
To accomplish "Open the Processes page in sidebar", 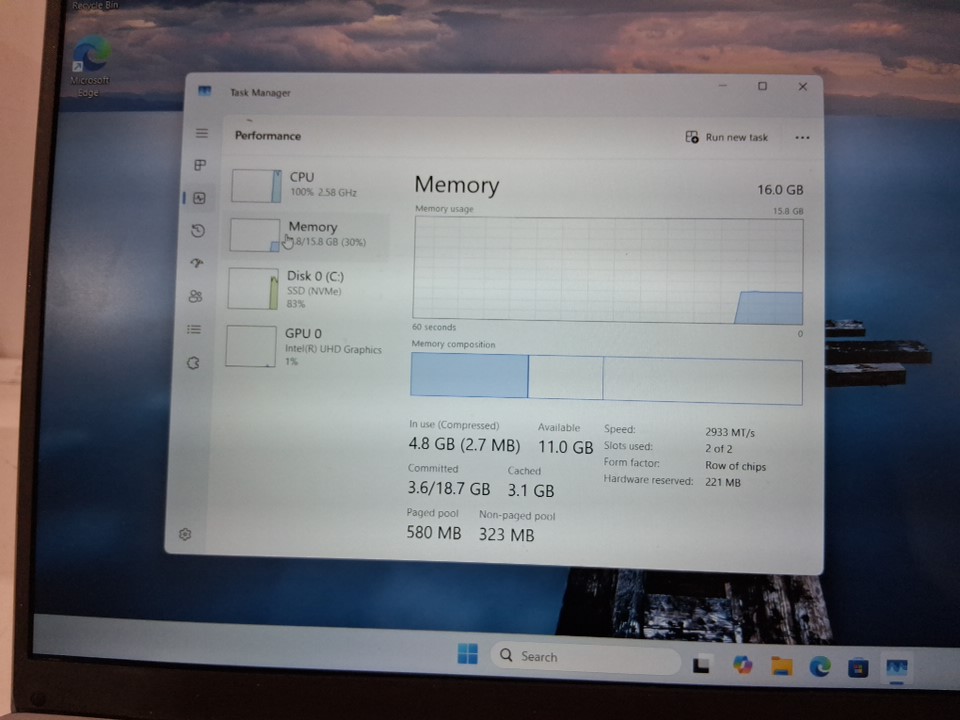I will 200,165.
